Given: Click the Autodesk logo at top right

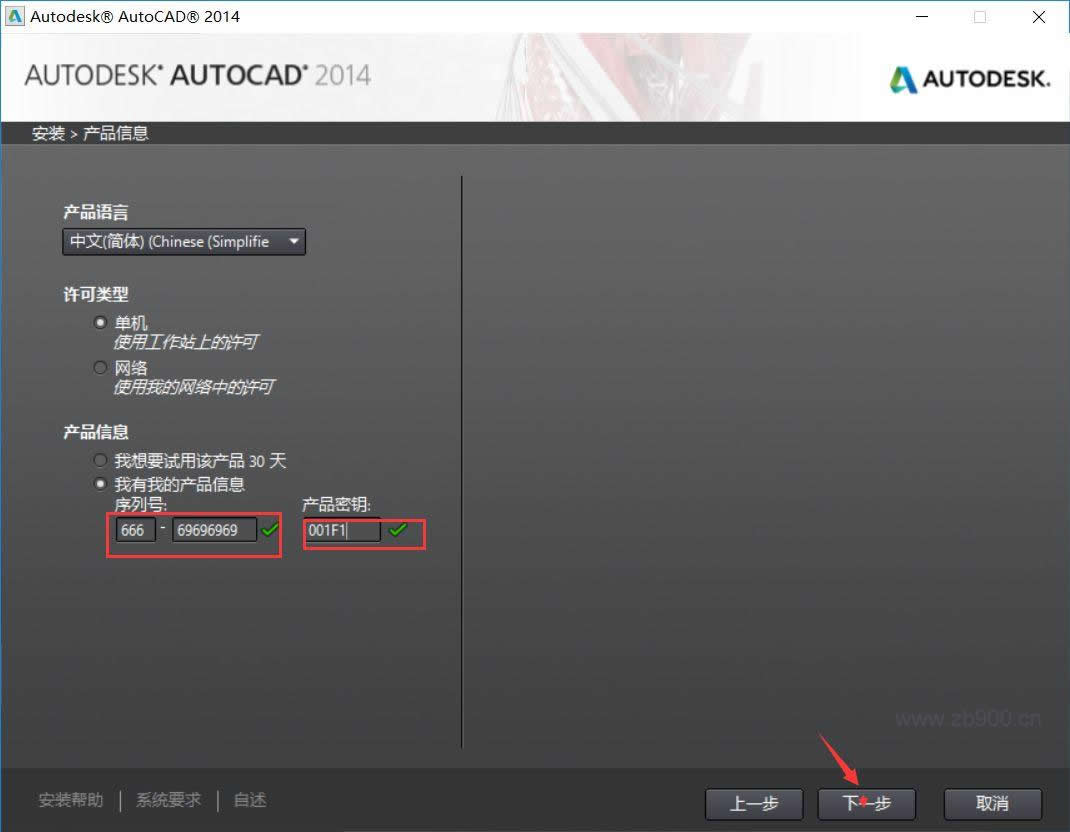Looking at the screenshot, I should [x=968, y=76].
